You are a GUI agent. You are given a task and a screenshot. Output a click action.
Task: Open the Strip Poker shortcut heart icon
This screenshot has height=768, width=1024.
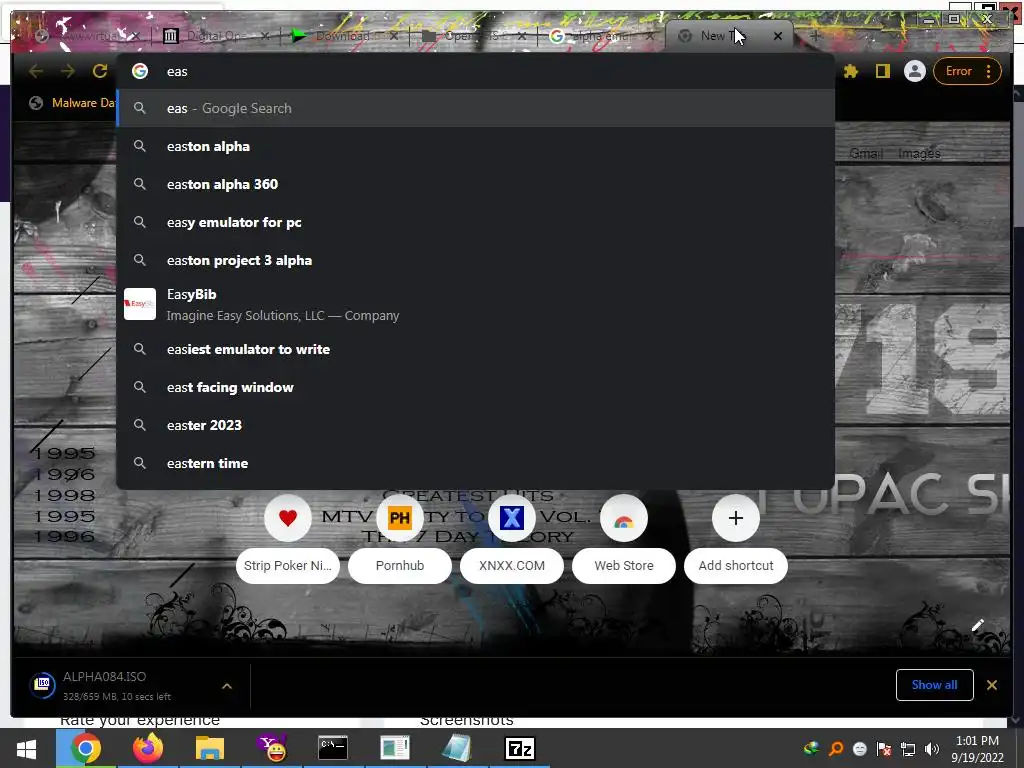288,518
